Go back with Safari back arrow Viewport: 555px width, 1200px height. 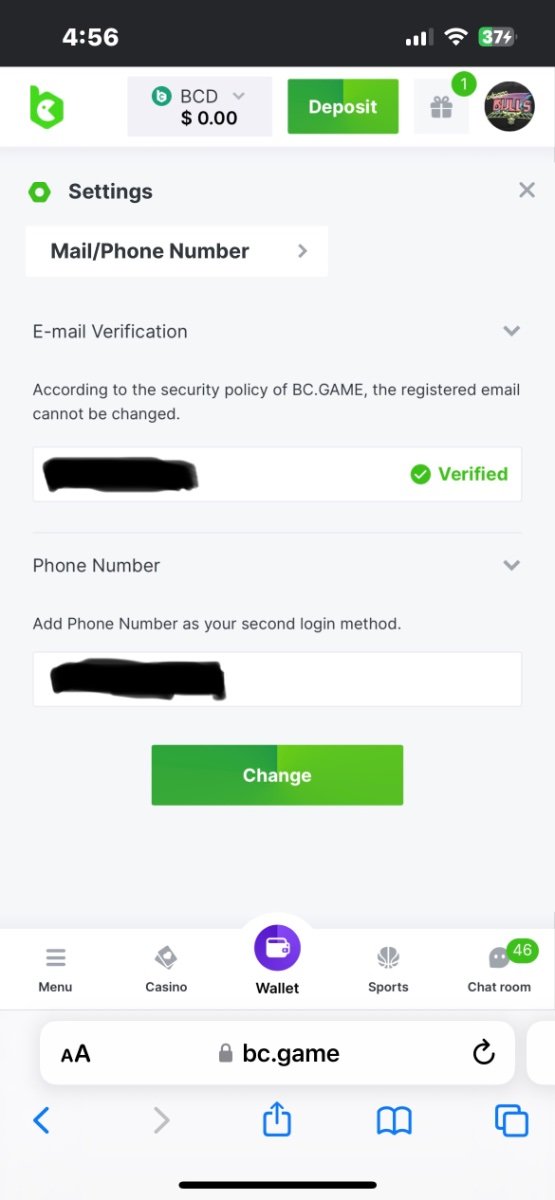coord(41,1120)
